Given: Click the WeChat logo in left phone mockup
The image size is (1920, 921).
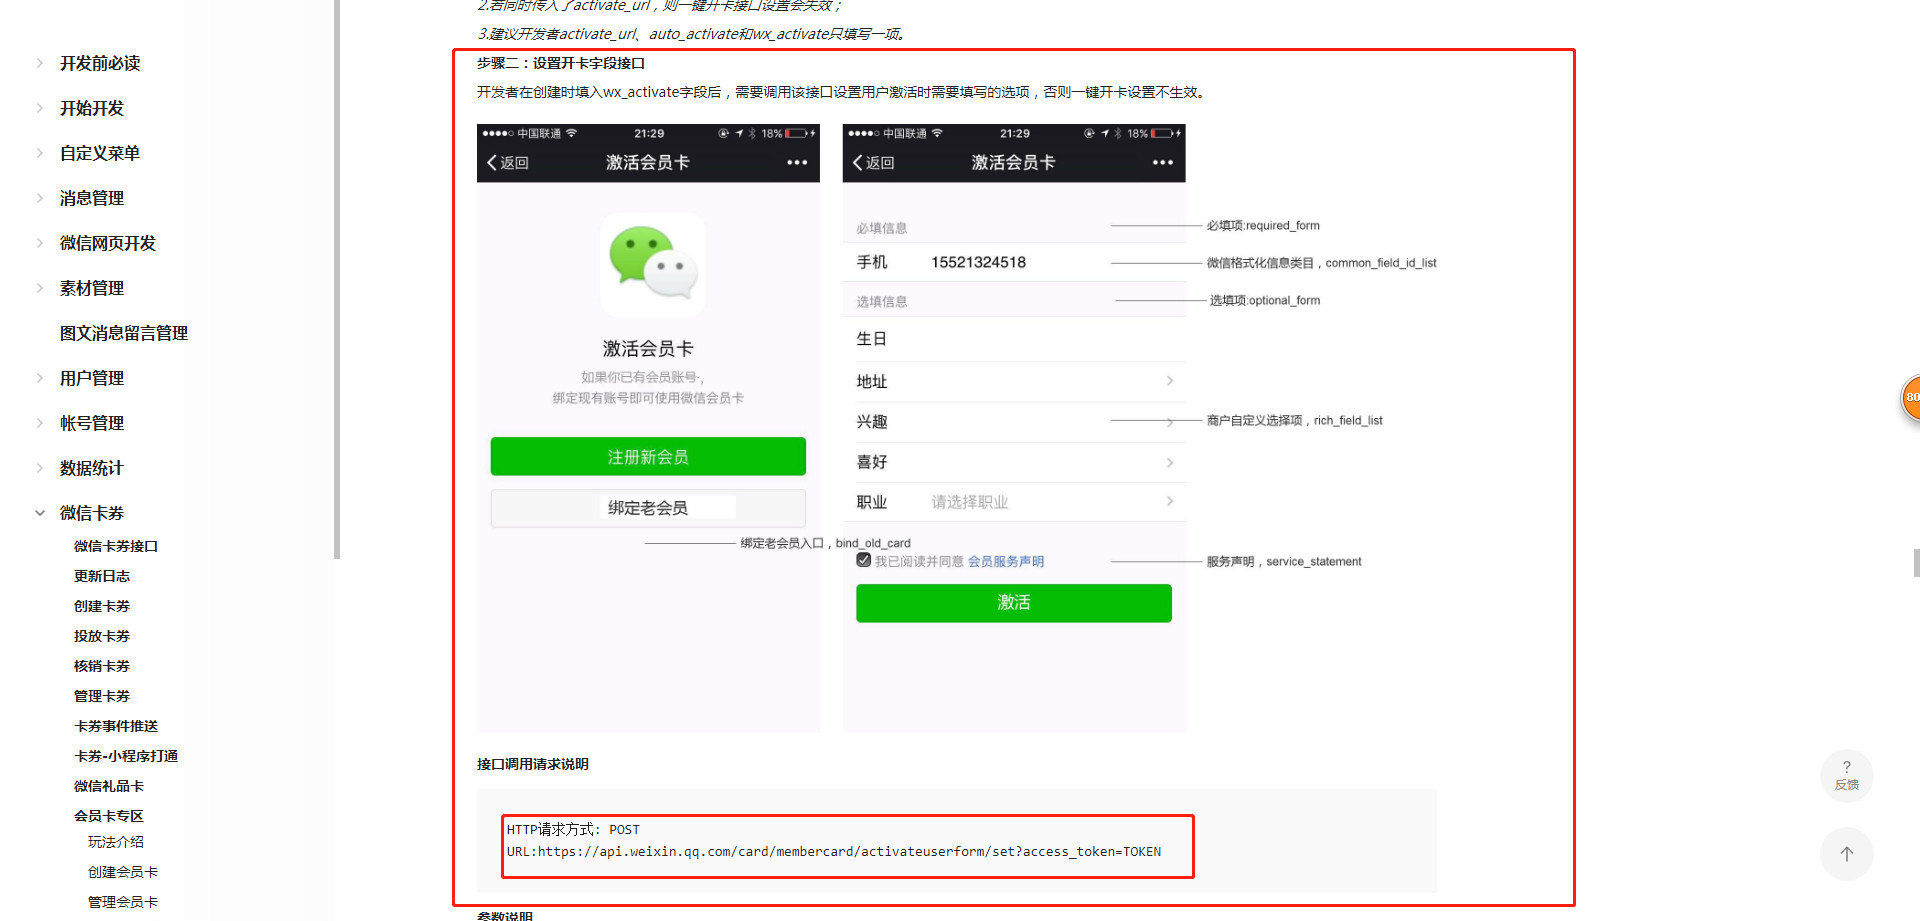Looking at the screenshot, I should tap(653, 264).
